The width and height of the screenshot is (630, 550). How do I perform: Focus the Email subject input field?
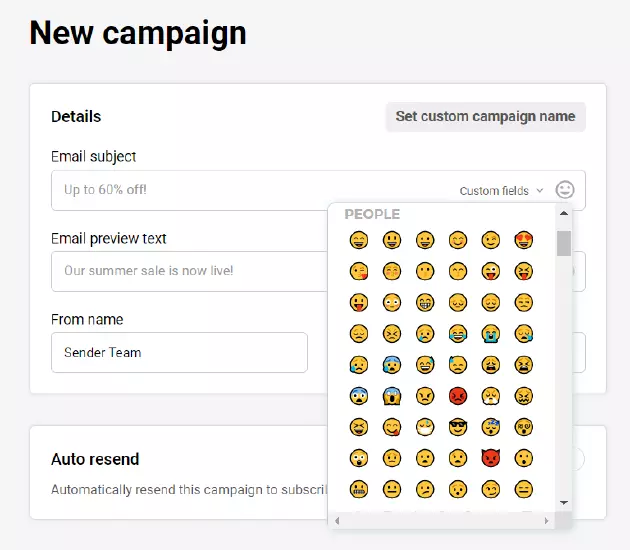[250, 190]
